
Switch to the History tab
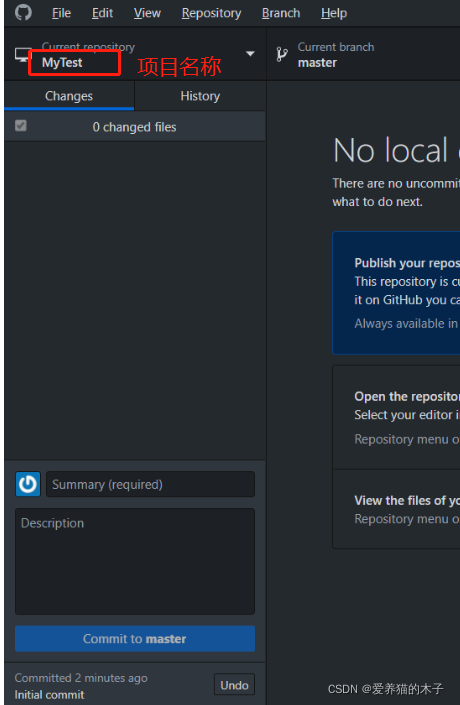200,96
